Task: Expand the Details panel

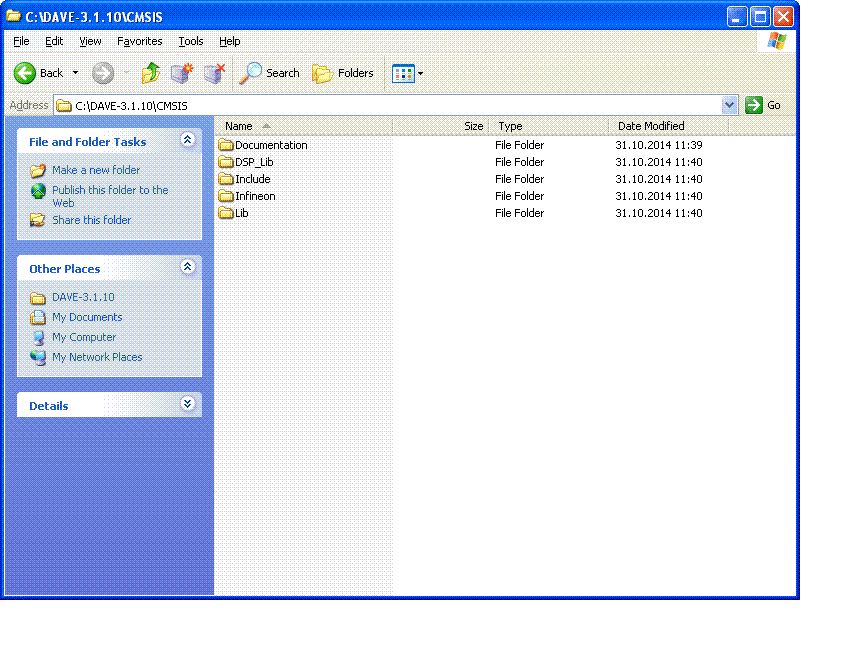Action: click(x=187, y=404)
